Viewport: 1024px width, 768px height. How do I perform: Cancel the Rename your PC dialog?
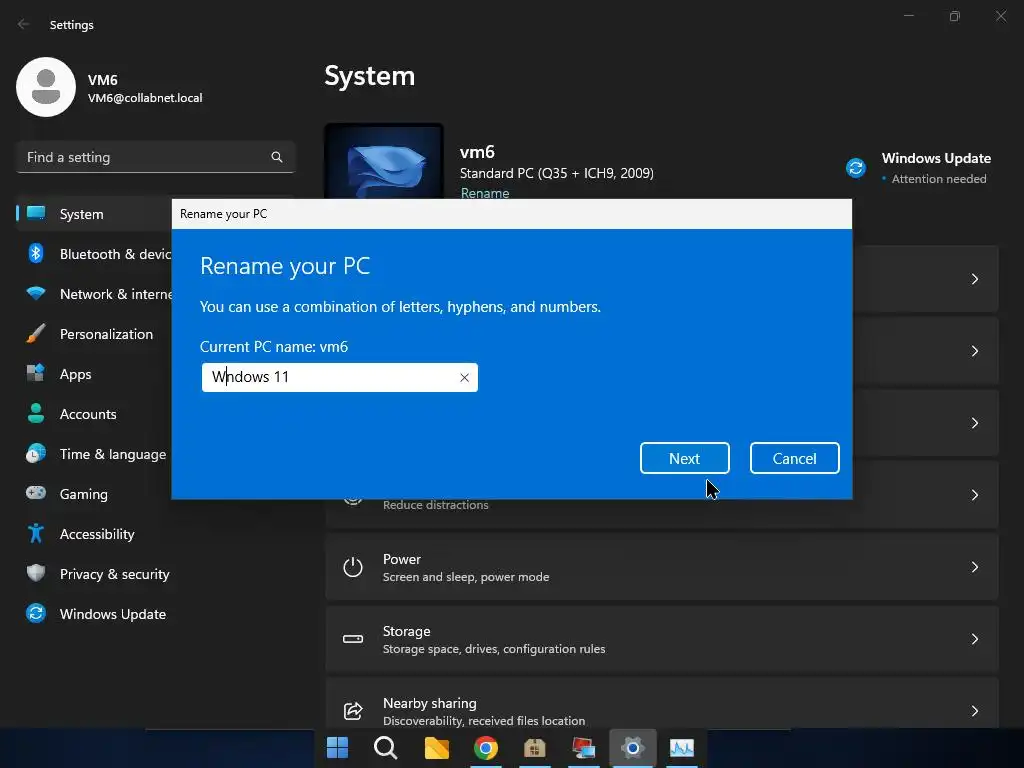pyautogui.click(x=794, y=458)
